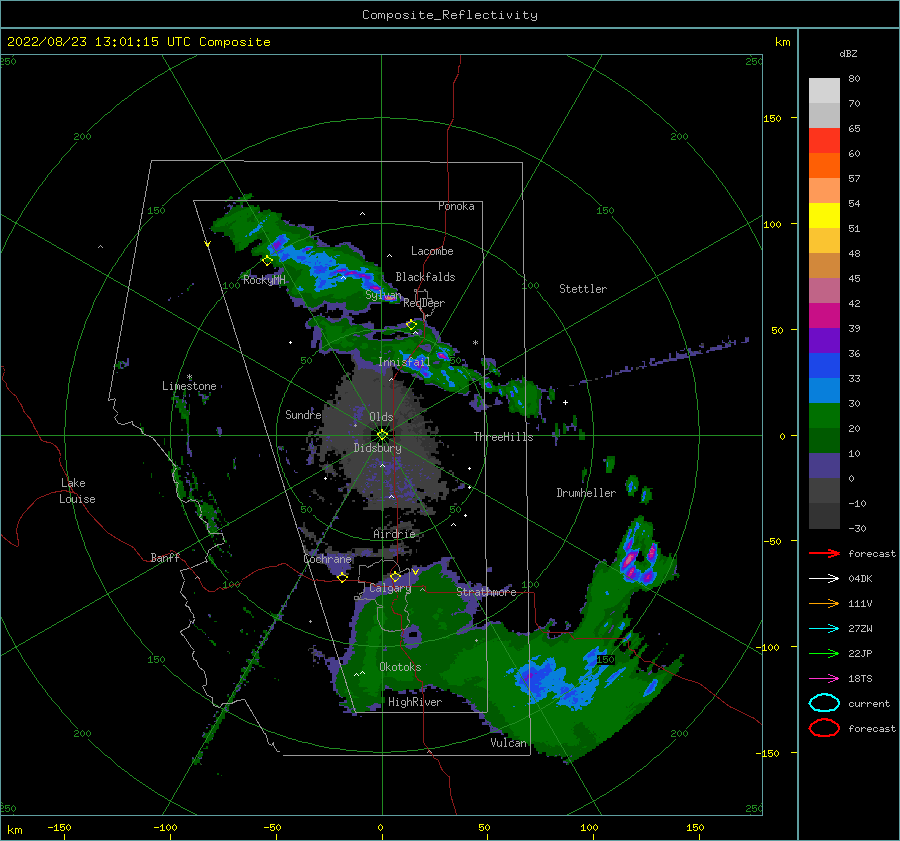900x841 pixels.
Task: Click the current legend text
Action: 869,704
